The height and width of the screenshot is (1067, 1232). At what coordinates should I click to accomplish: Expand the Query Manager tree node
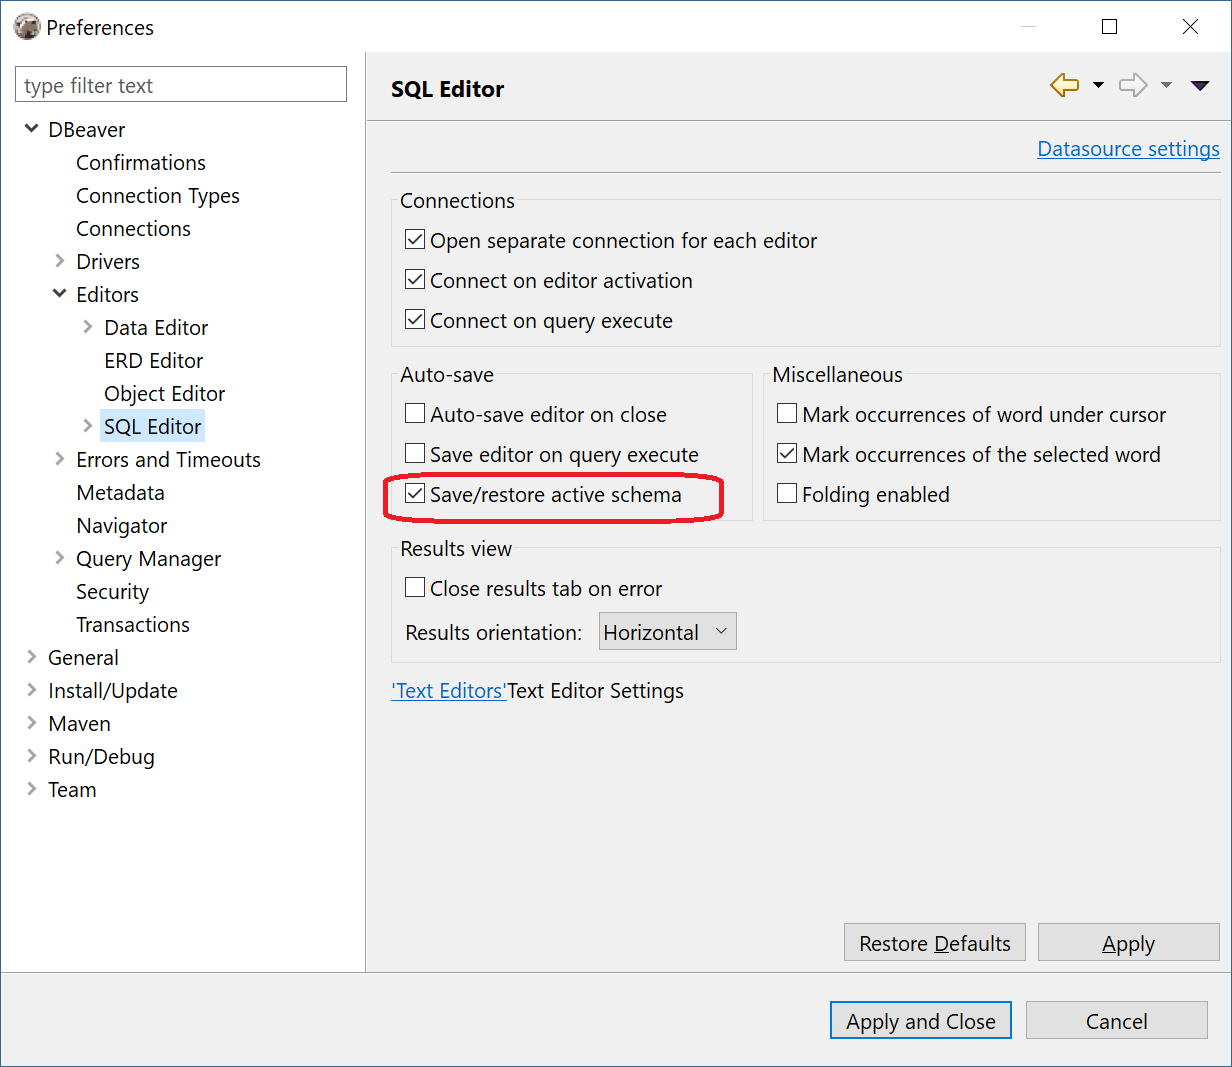coord(60,558)
